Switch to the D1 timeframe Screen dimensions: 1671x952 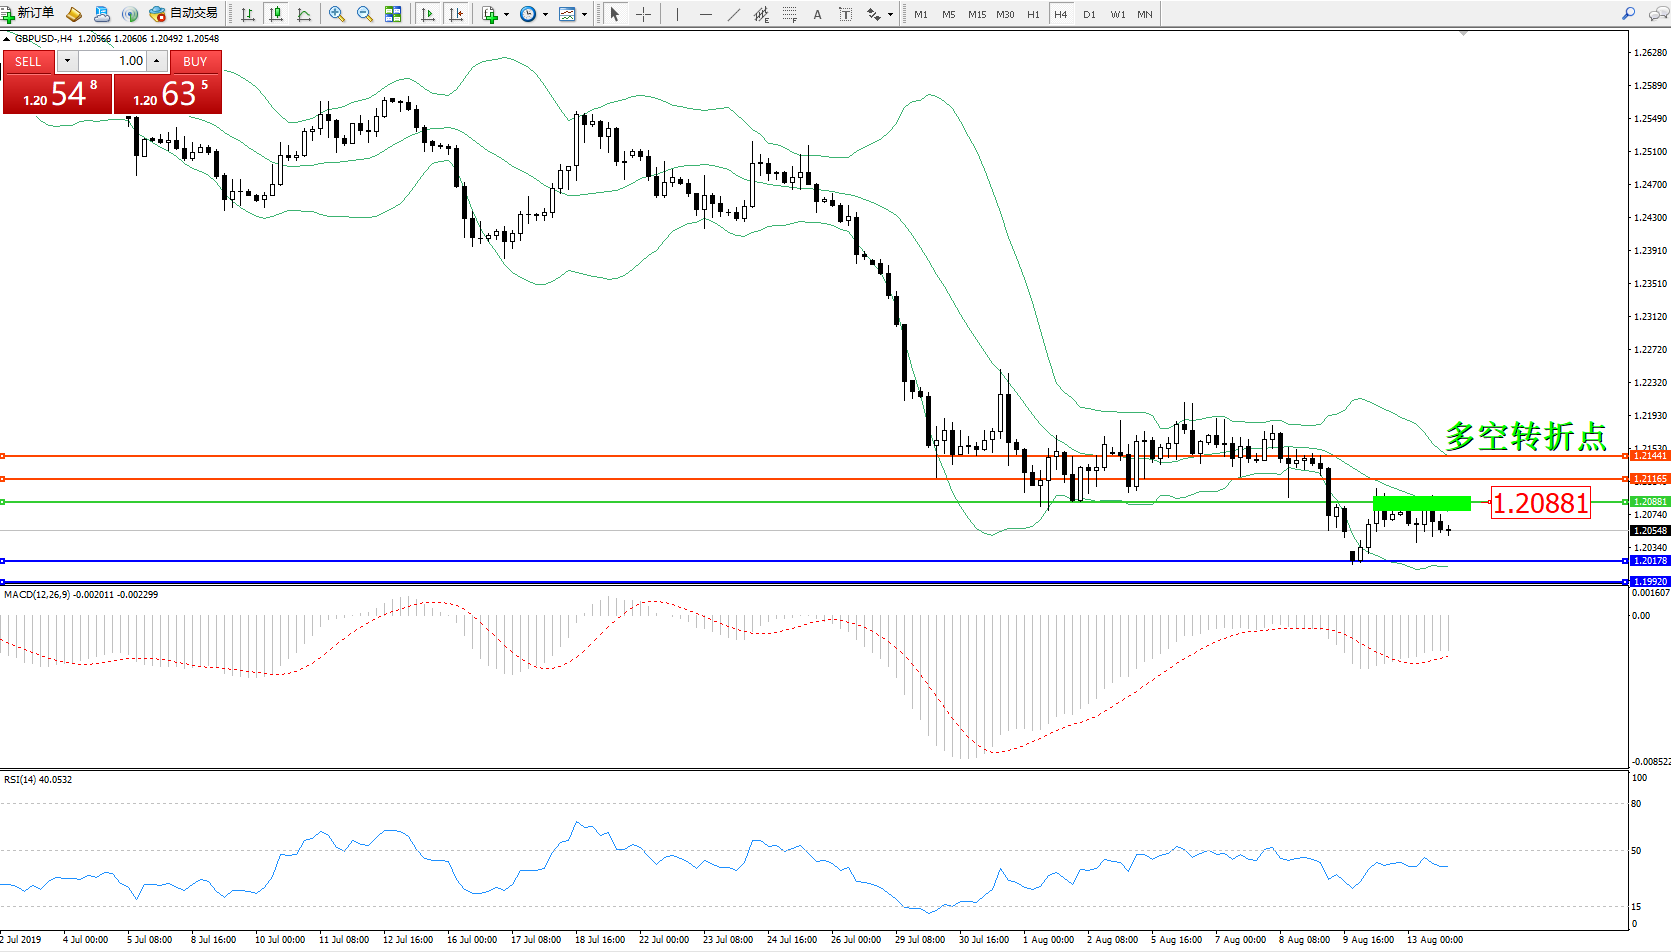1089,14
